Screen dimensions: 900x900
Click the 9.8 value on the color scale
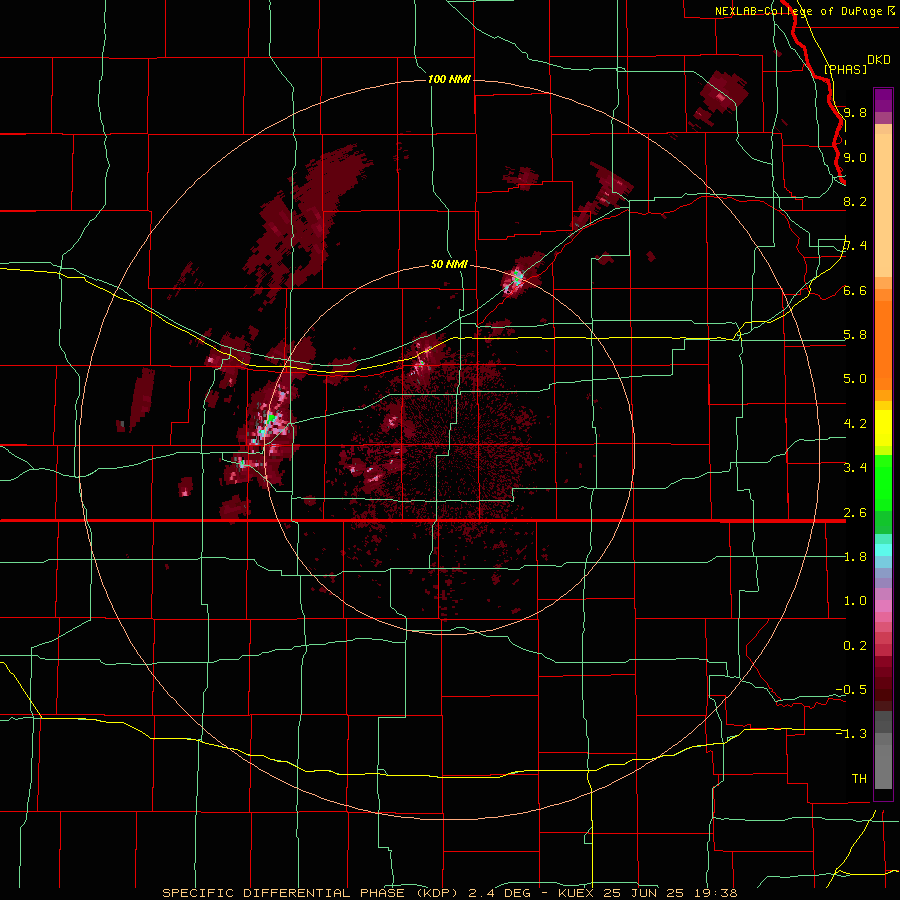[x=855, y=112]
